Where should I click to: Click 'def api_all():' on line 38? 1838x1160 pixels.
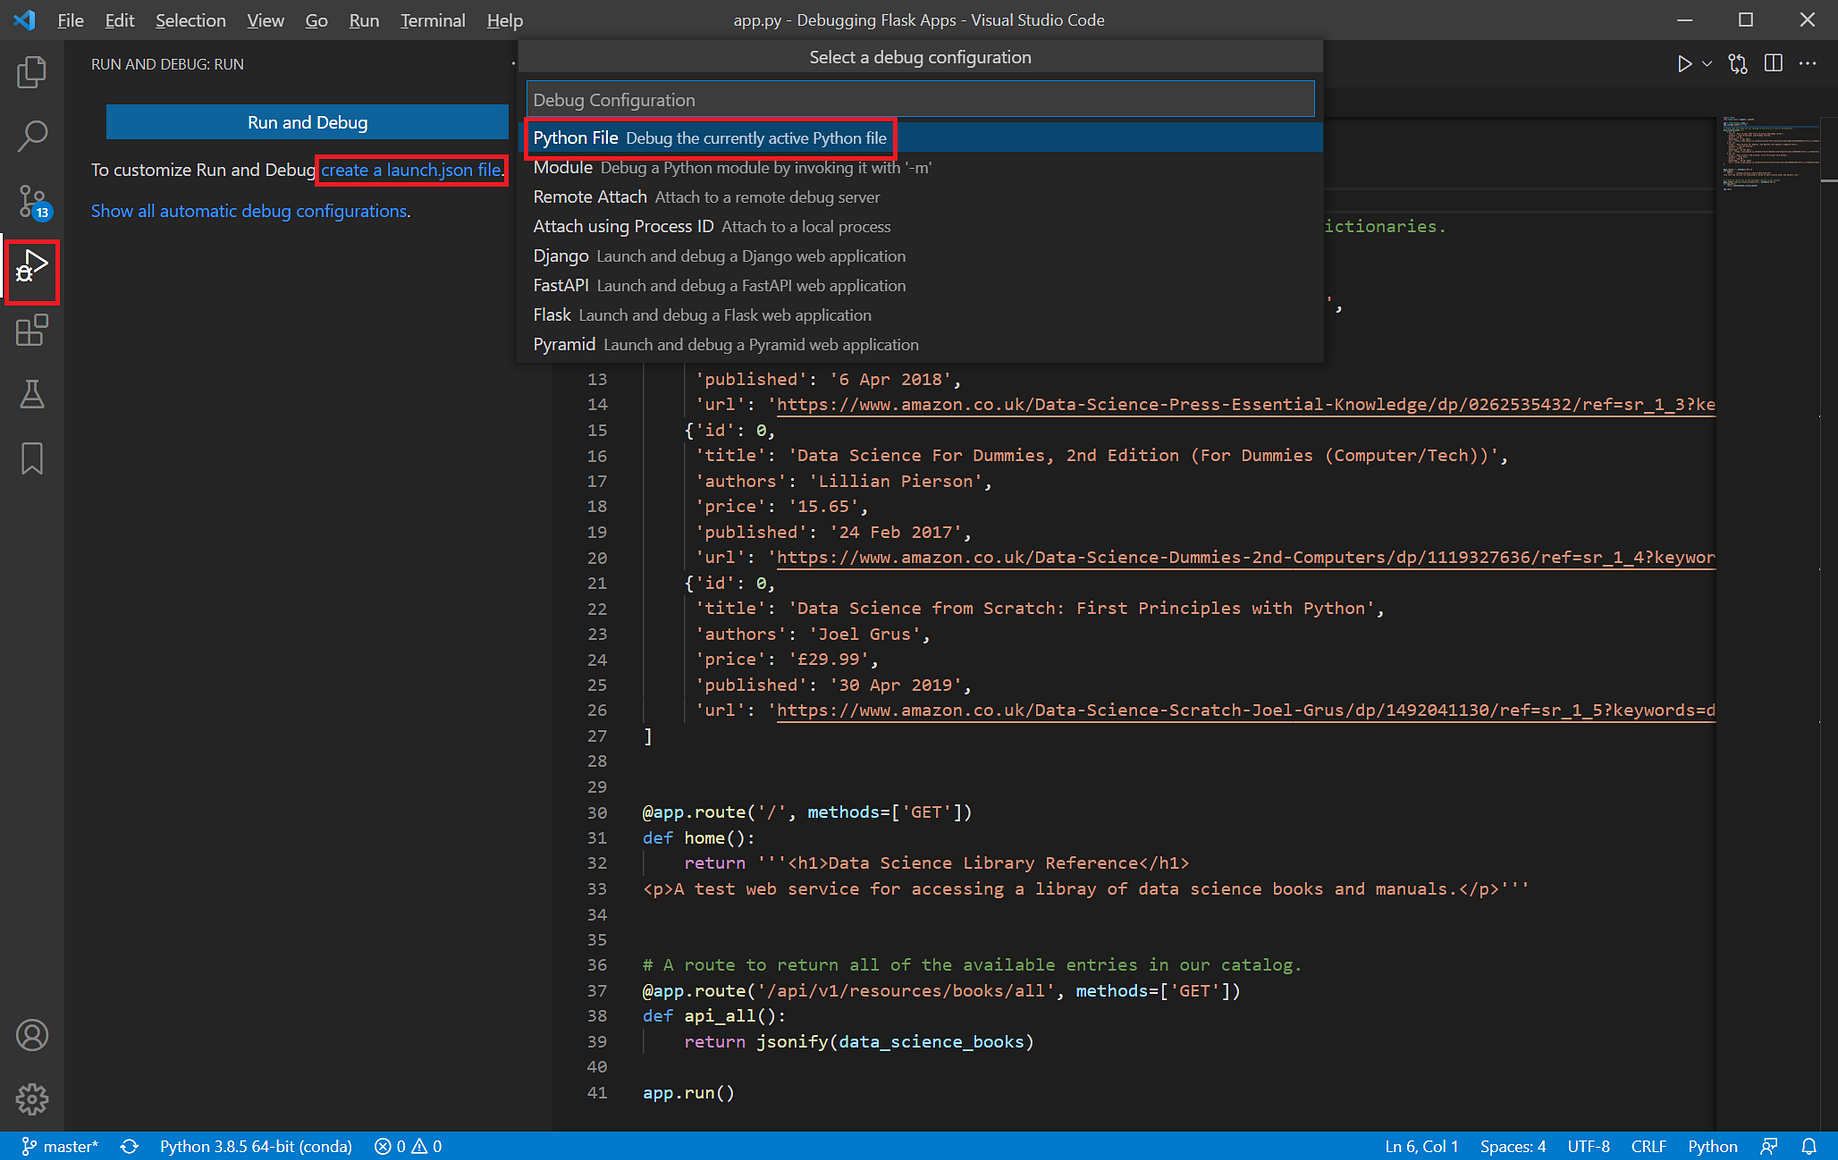pos(714,1016)
